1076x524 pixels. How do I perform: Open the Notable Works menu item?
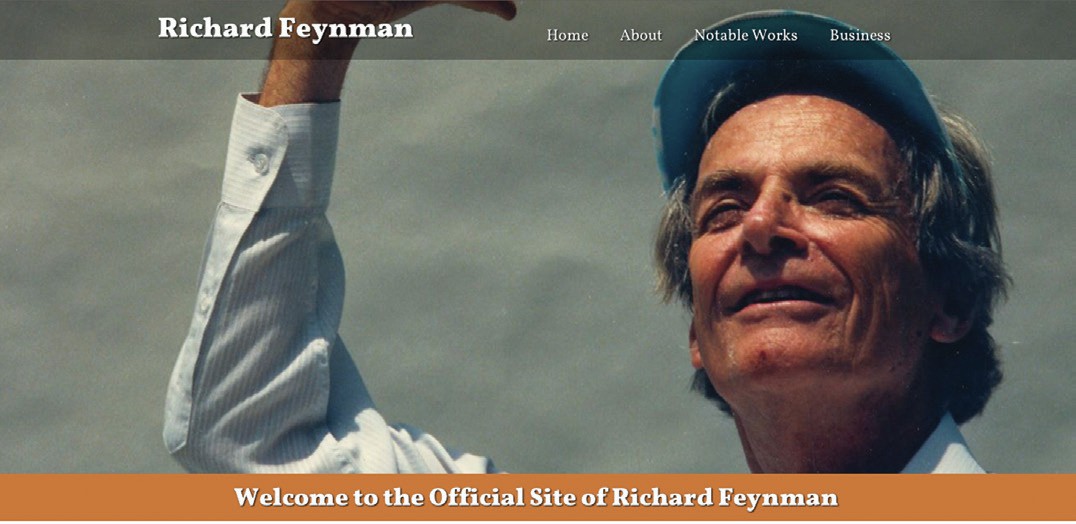(x=746, y=35)
